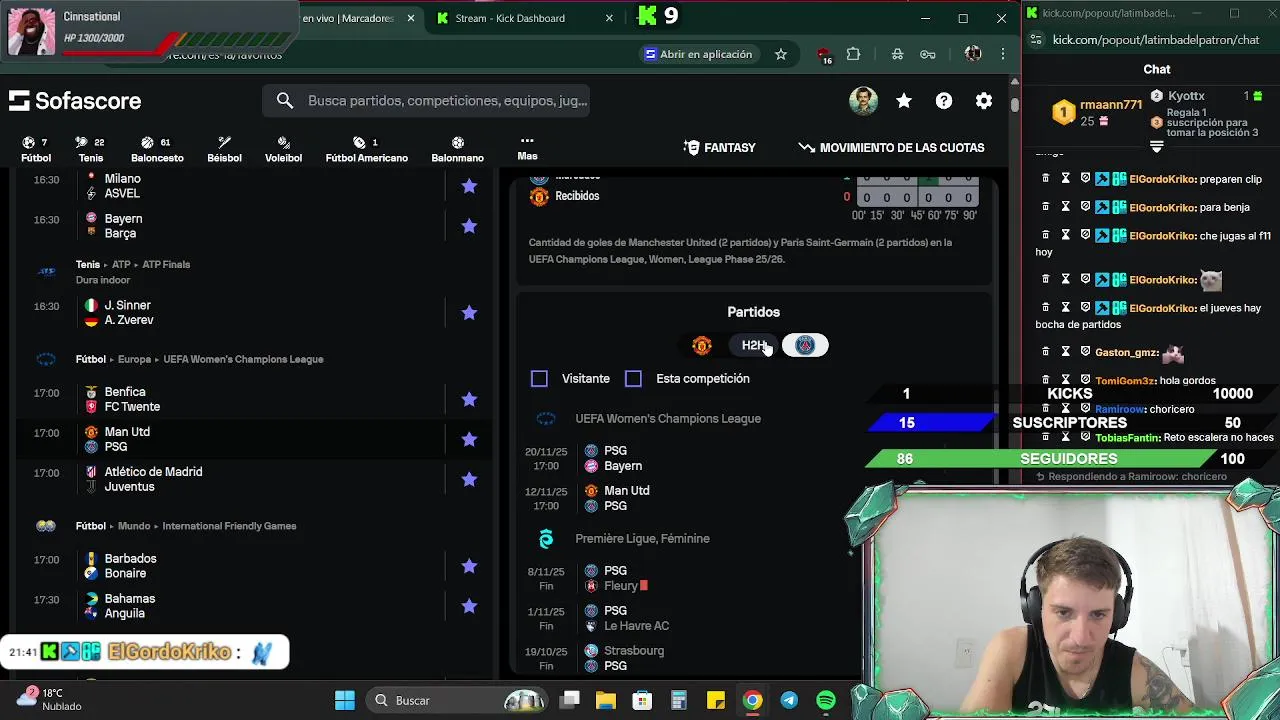The image size is (1280, 720).
Task: Open the password manager key icon
Action: click(x=927, y=54)
